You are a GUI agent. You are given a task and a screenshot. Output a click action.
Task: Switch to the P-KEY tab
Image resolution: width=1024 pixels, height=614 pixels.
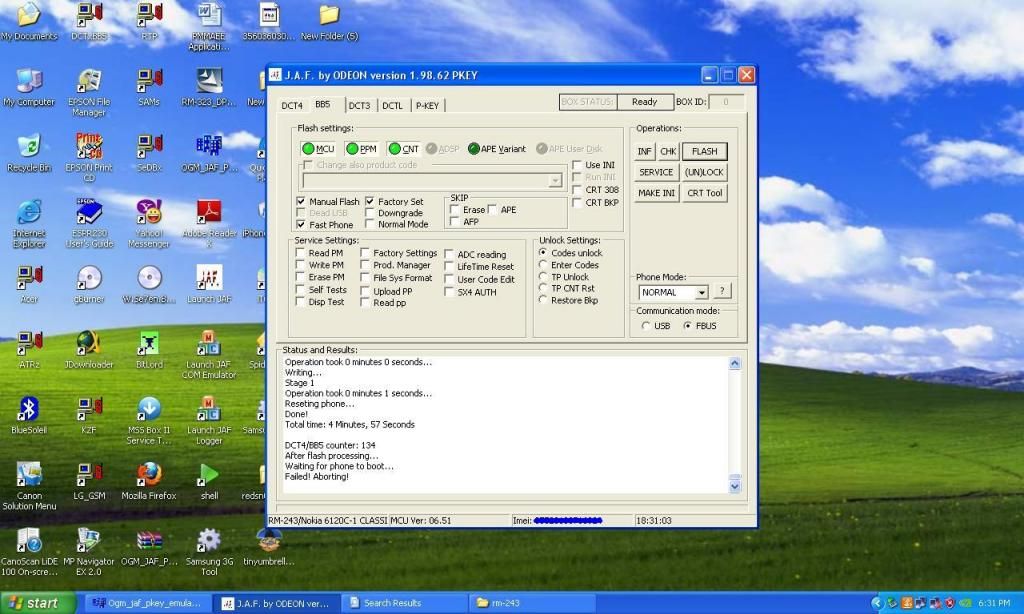[427, 106]
